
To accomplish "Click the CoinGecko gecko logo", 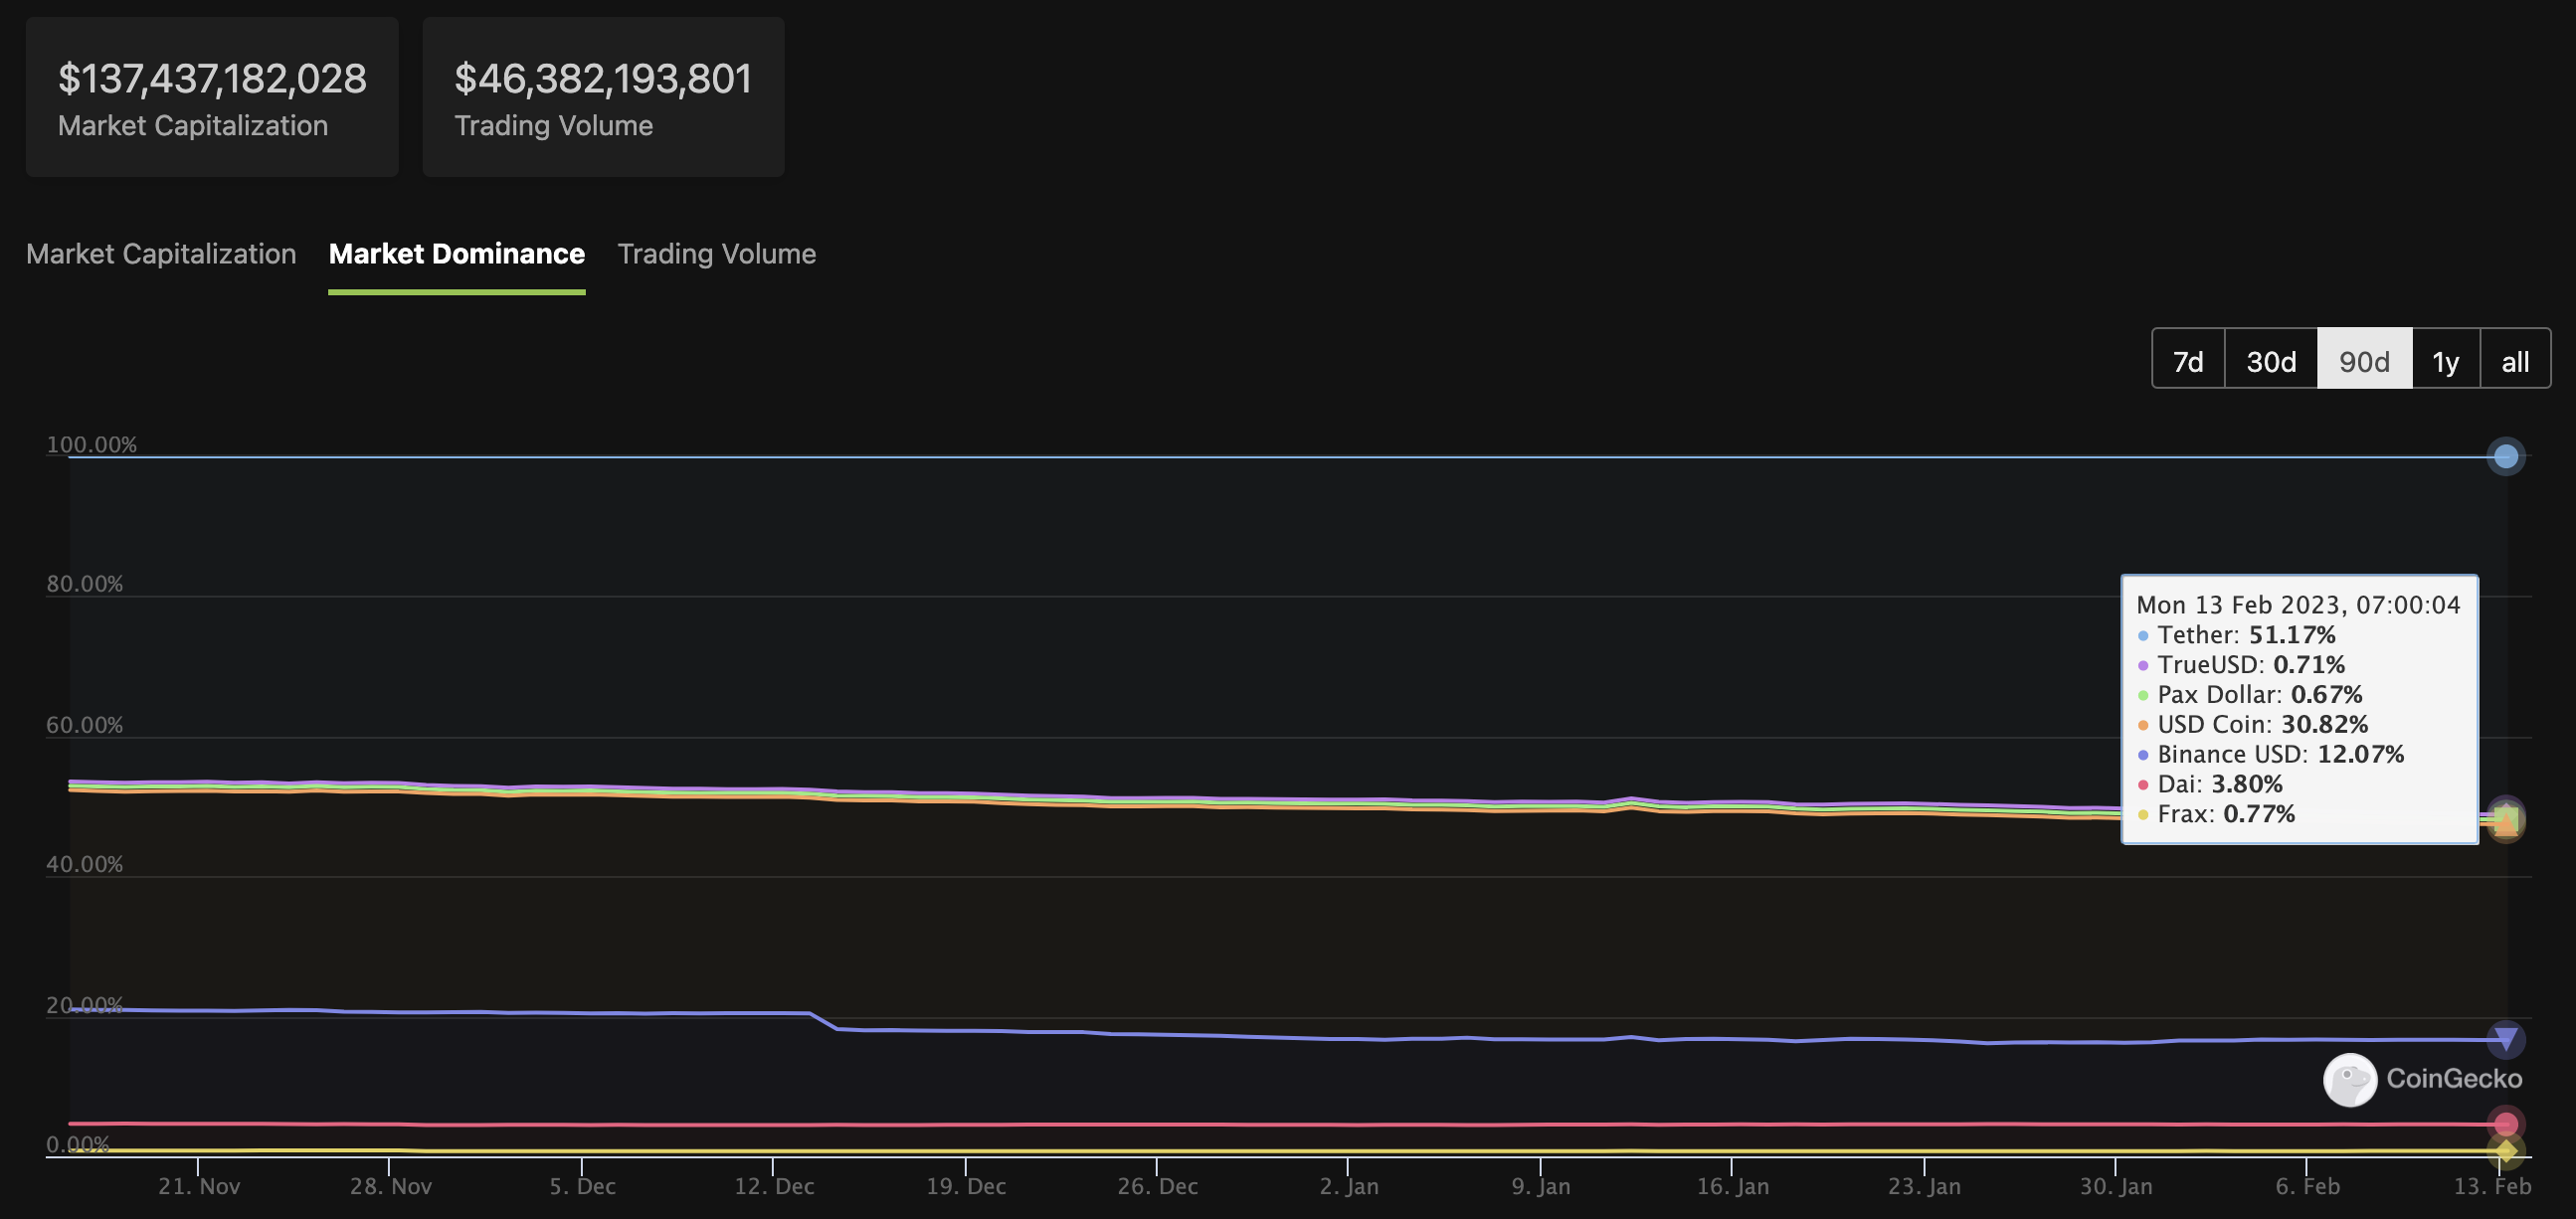I will pyautogui.click(x=2349, y=1079).
